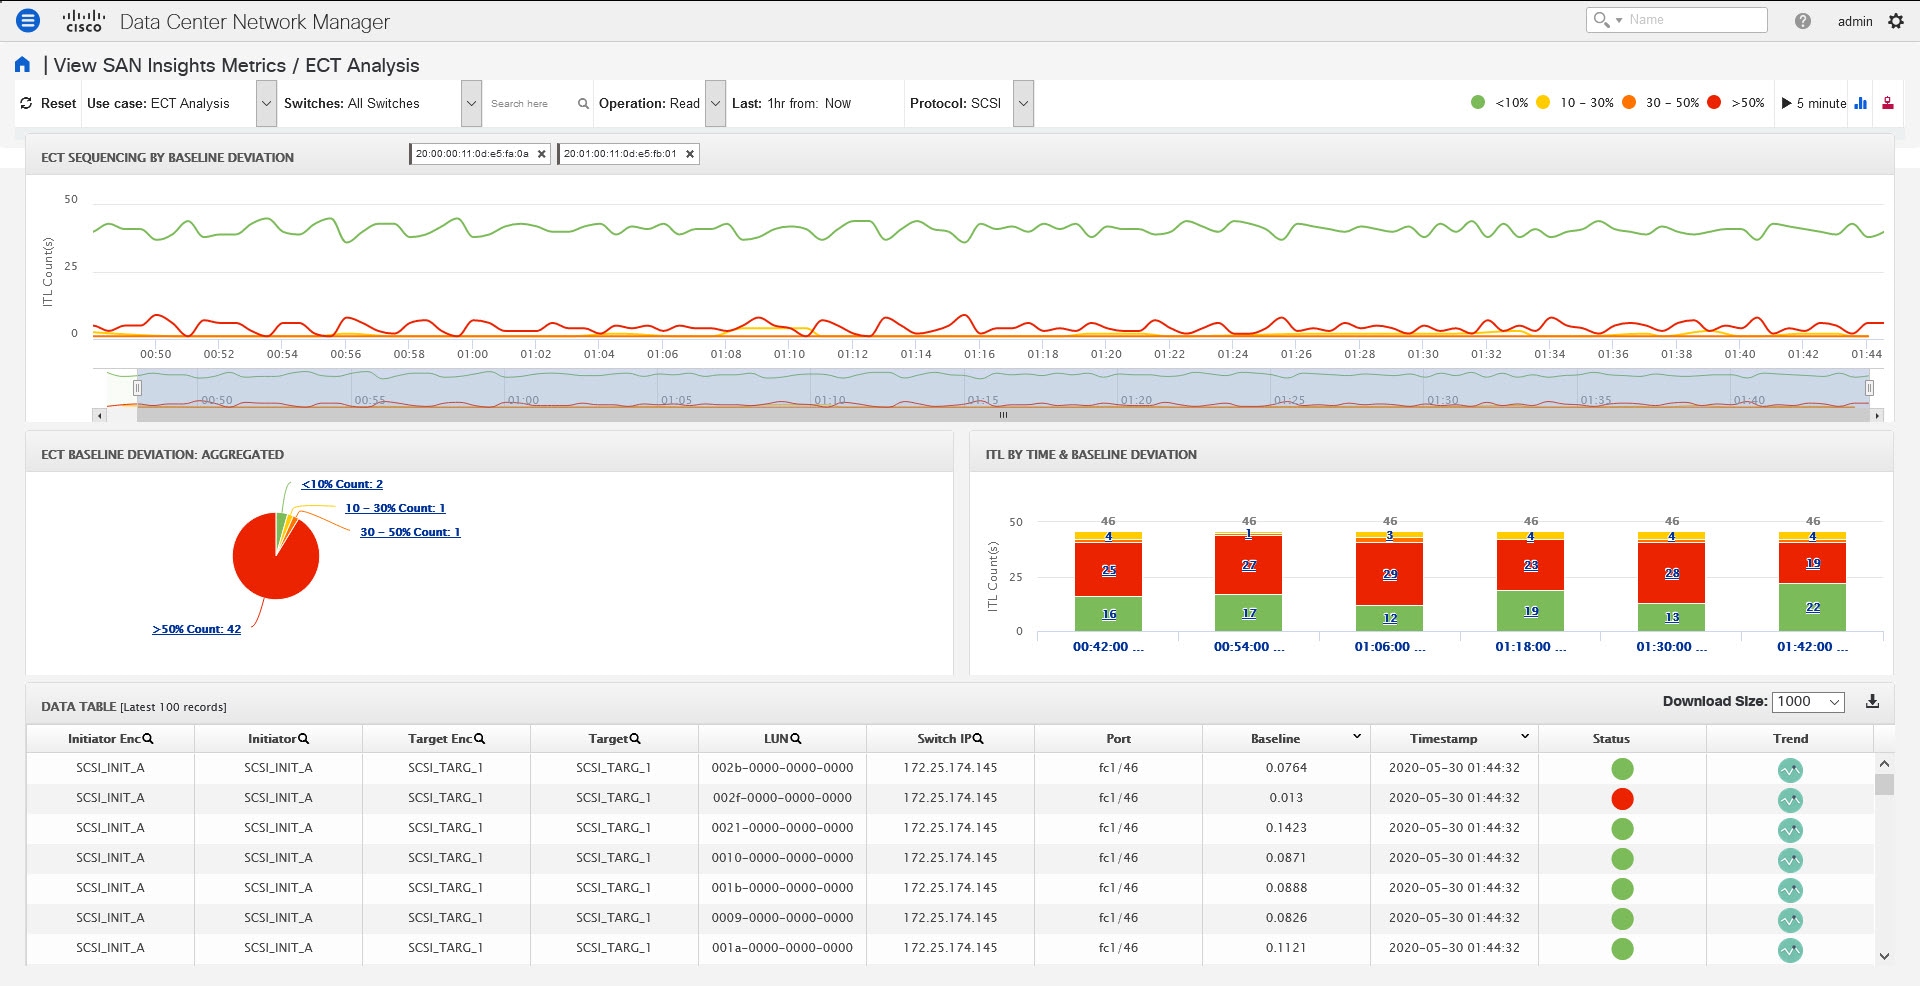
Task: Go to the home page icon
Action: pyautogui.click(x=22, y=65)
